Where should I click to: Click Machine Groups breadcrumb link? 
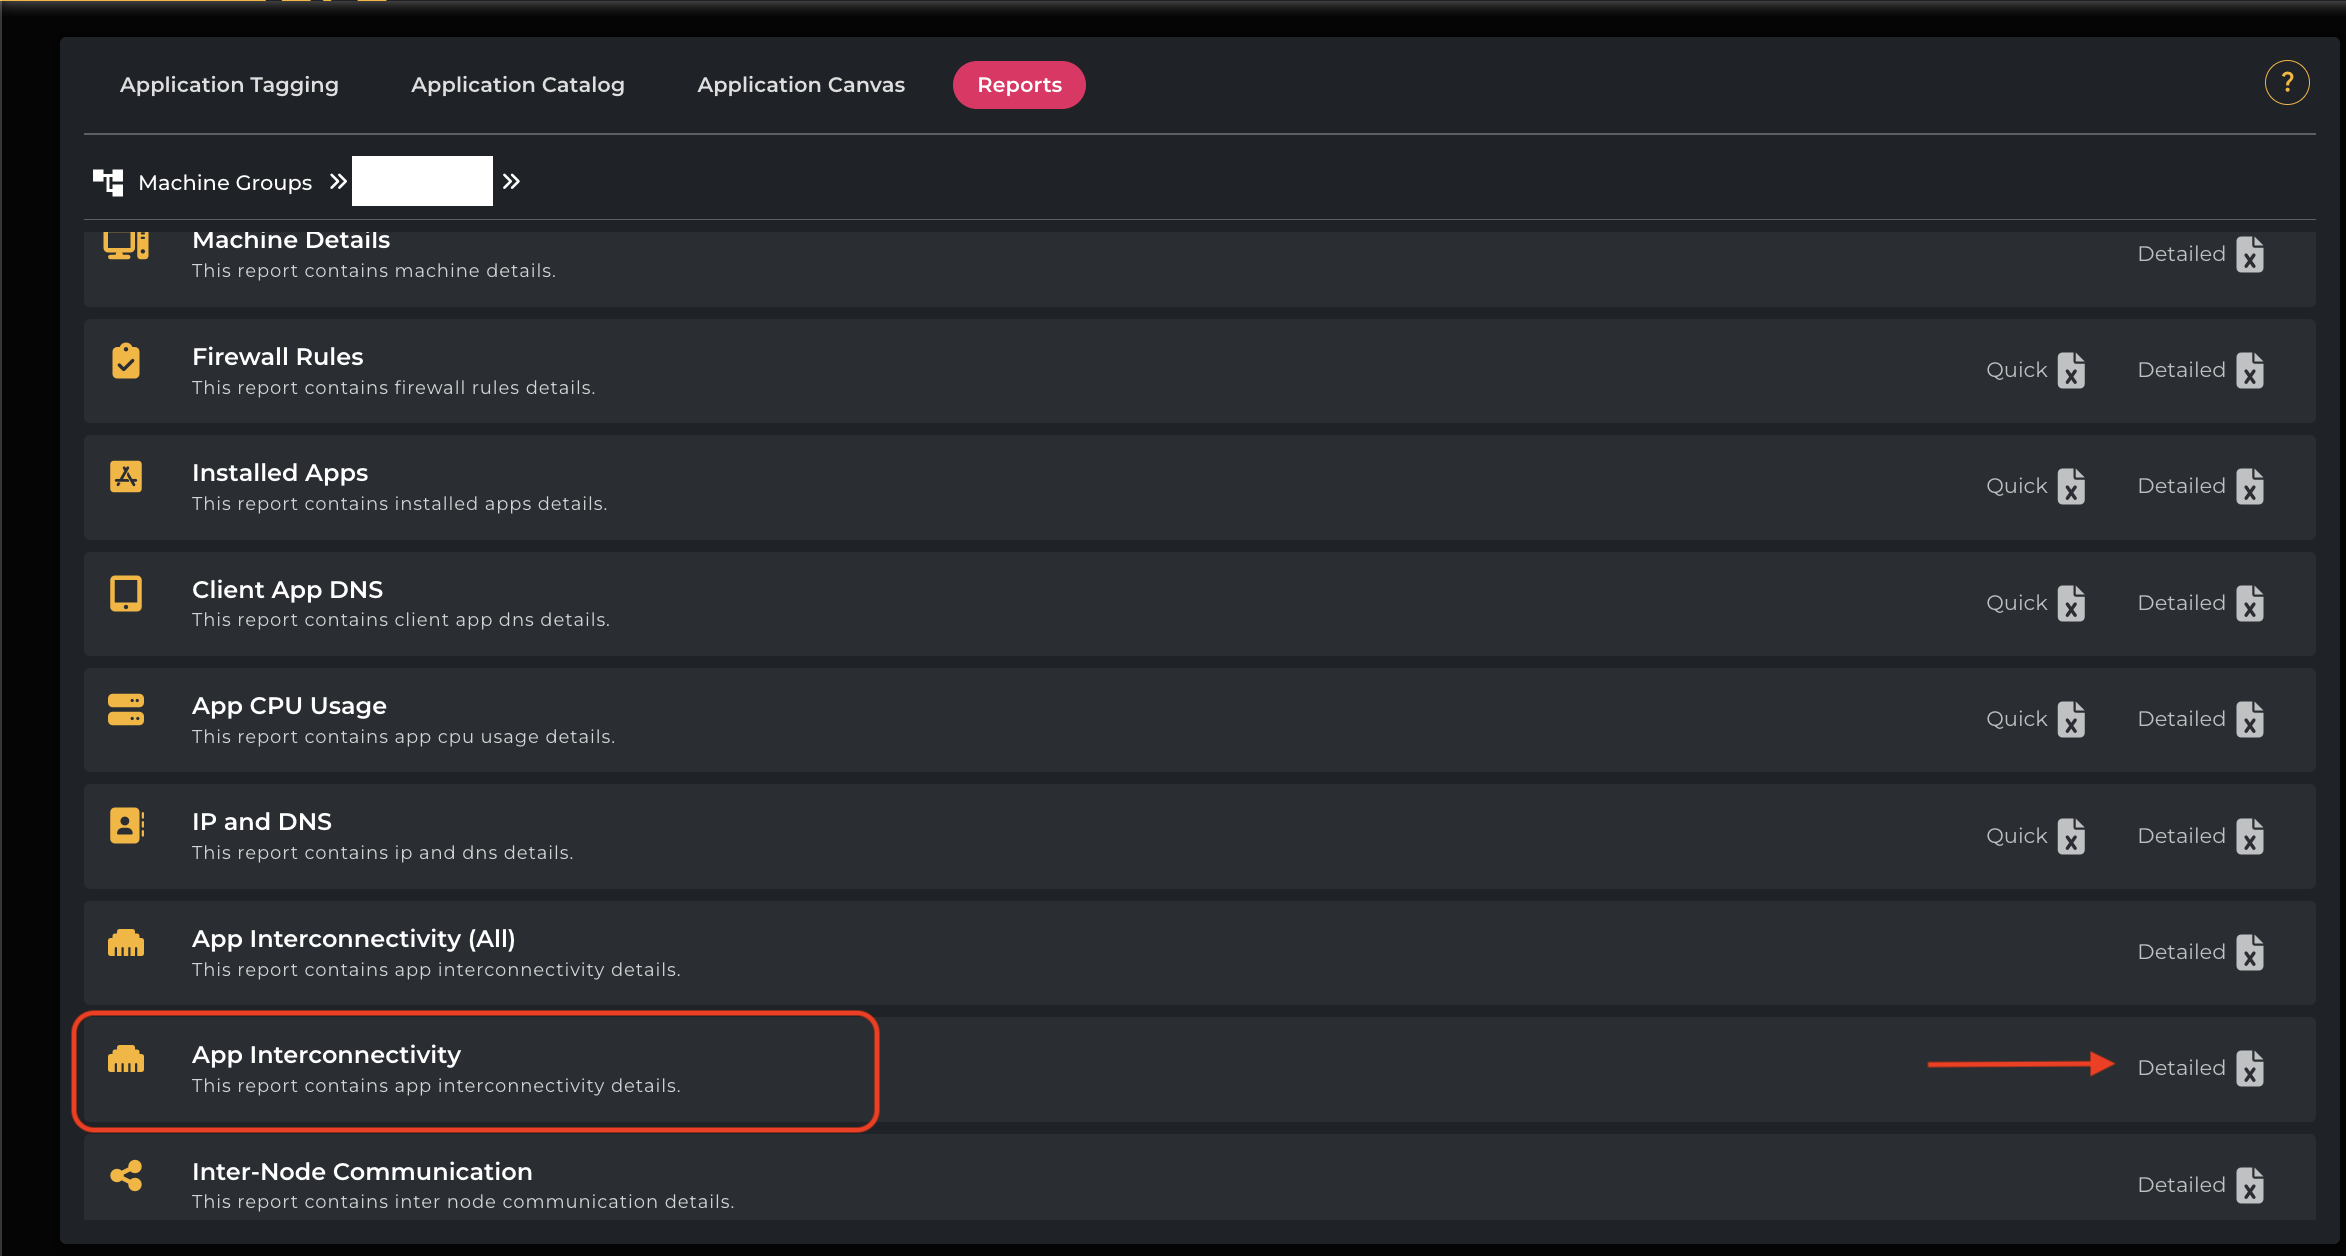225,183
